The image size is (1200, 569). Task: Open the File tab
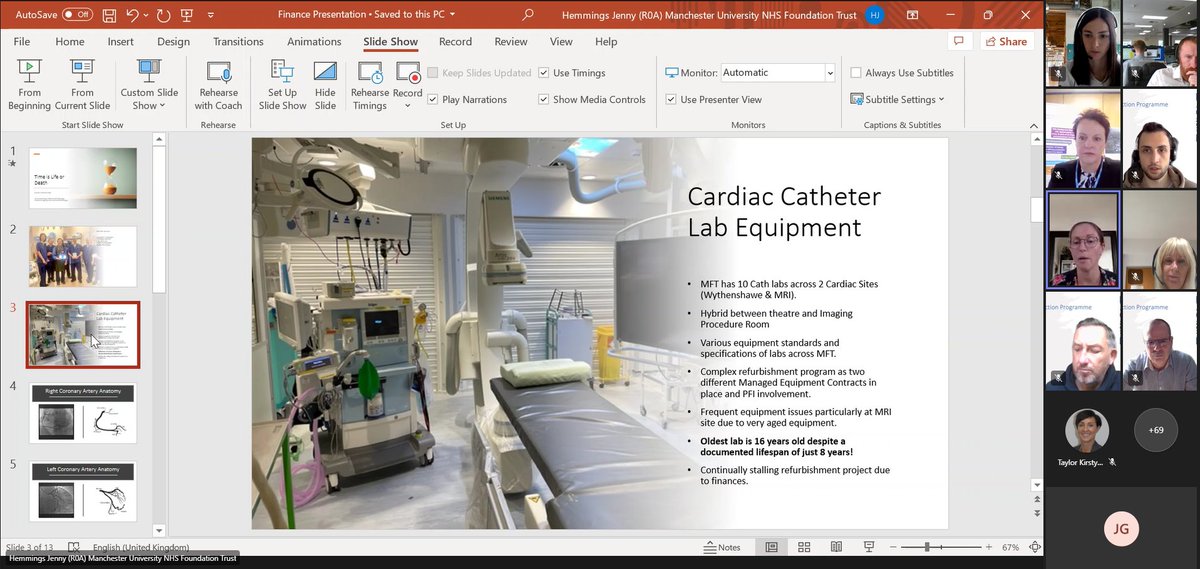pyautogui.click(x=22, y=41)
